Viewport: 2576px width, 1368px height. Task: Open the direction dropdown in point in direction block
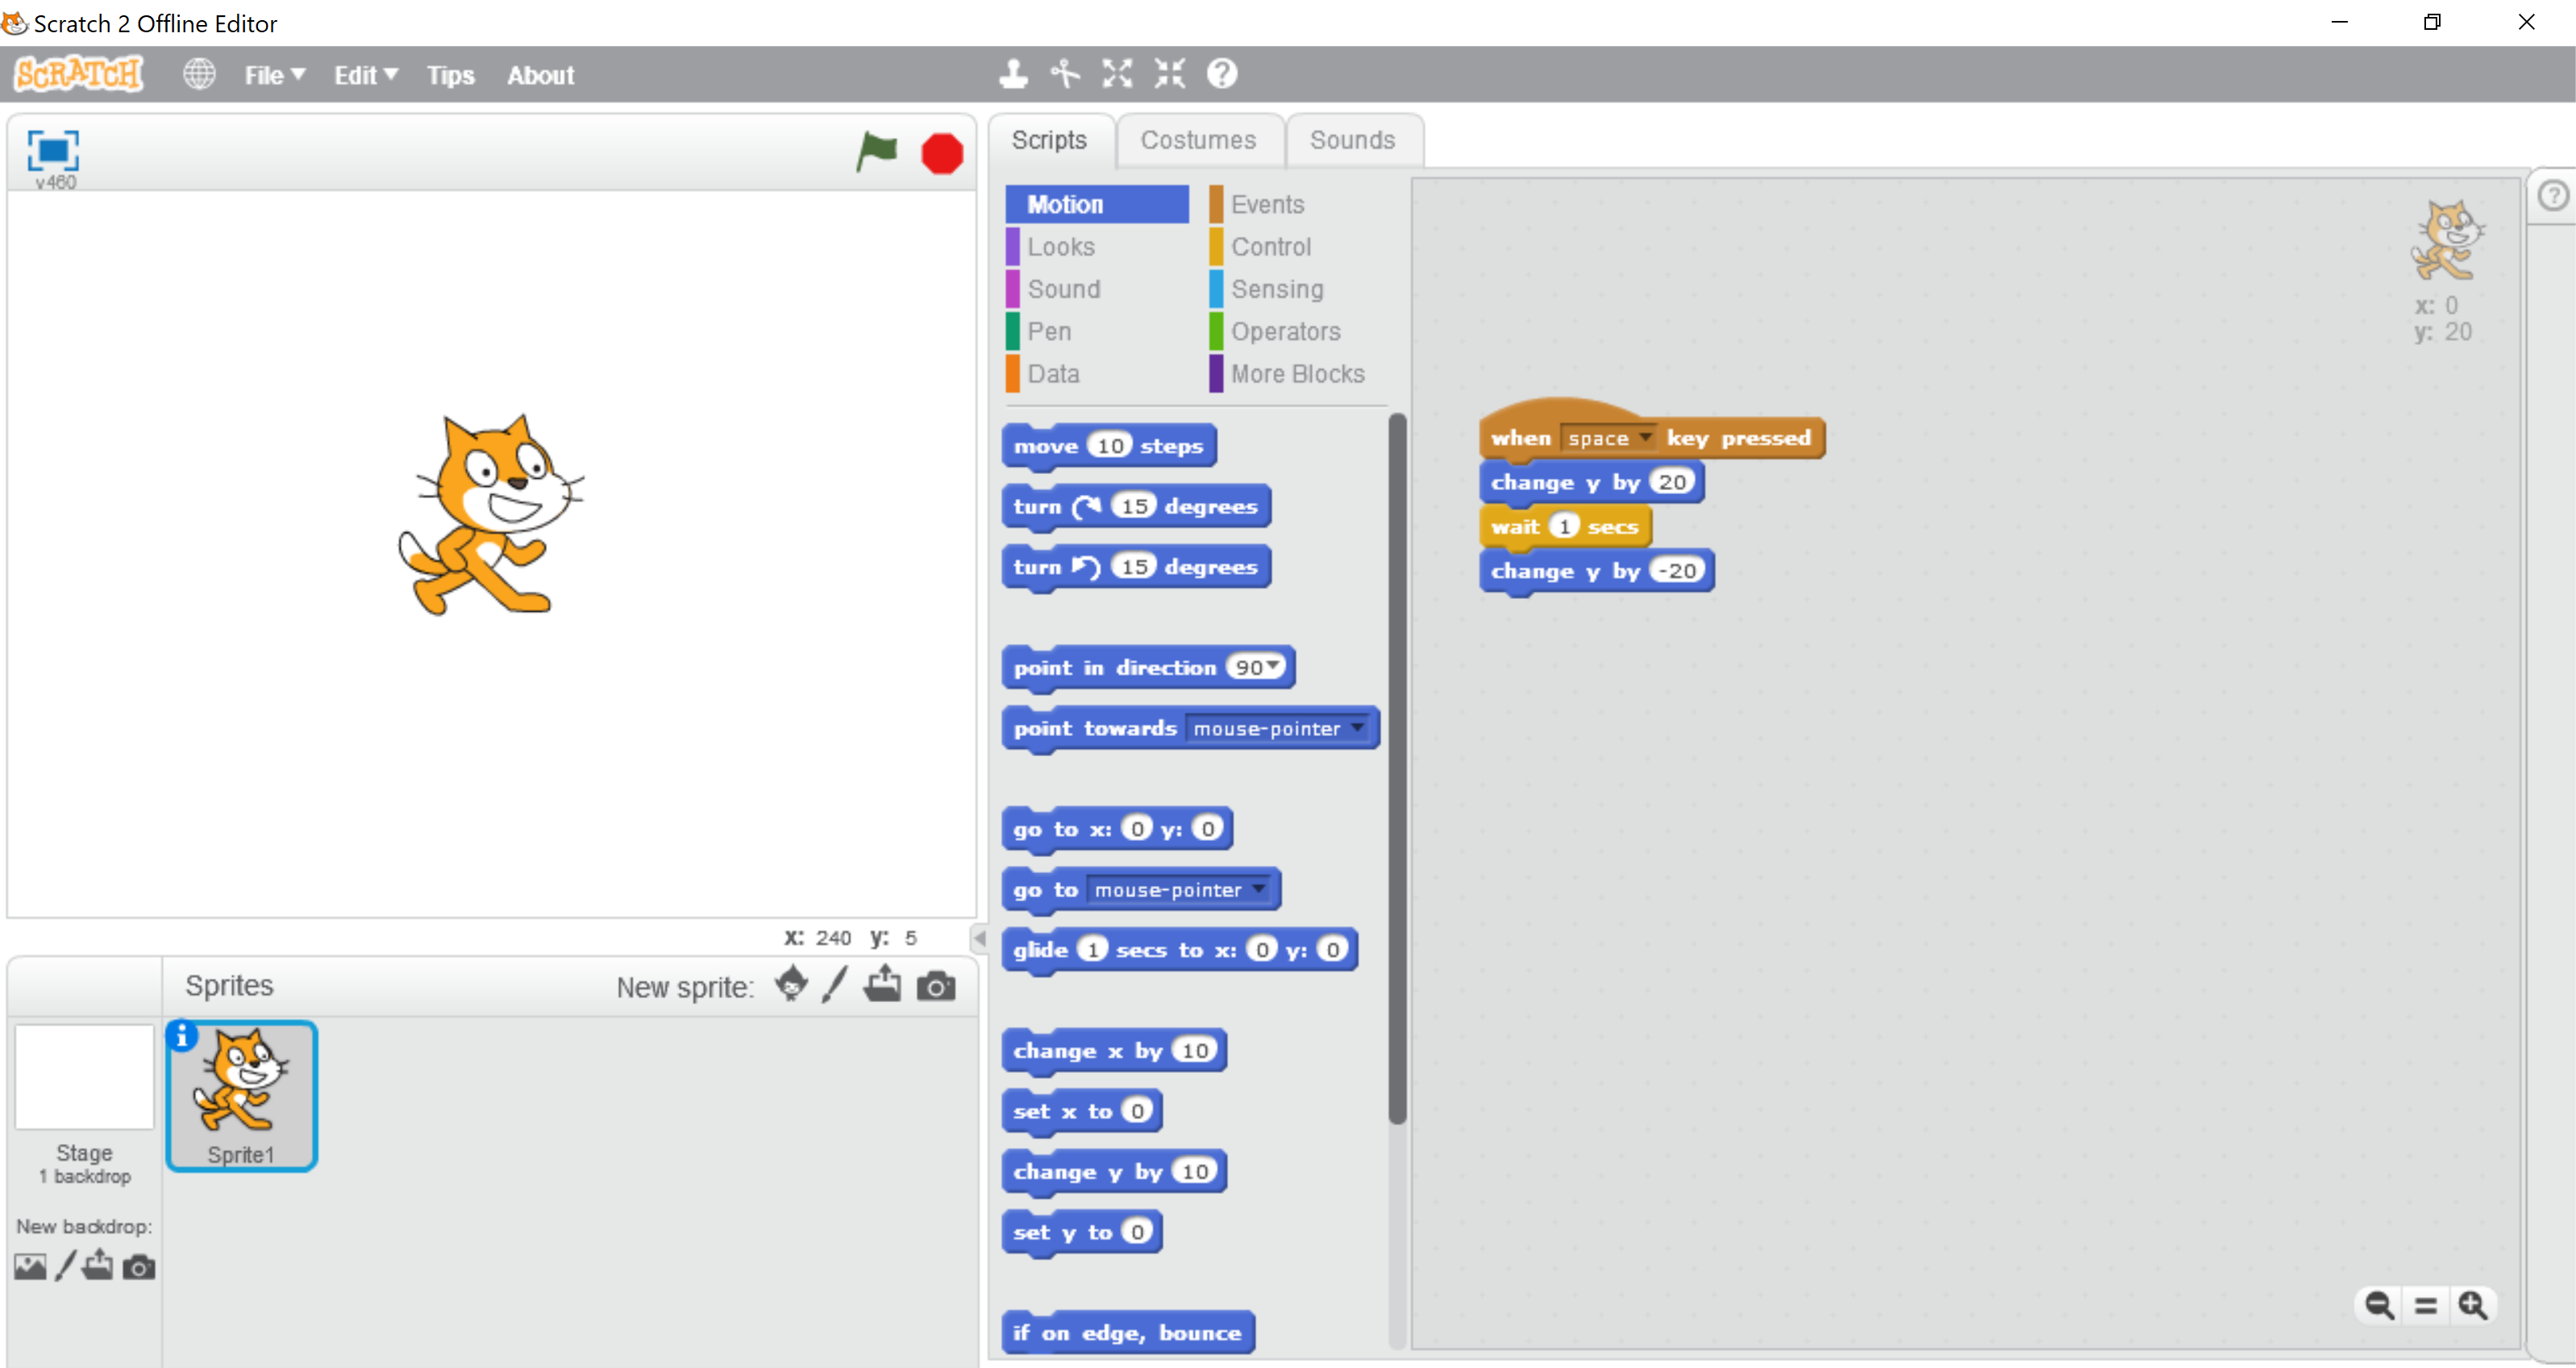click(x=1272, y=667)
